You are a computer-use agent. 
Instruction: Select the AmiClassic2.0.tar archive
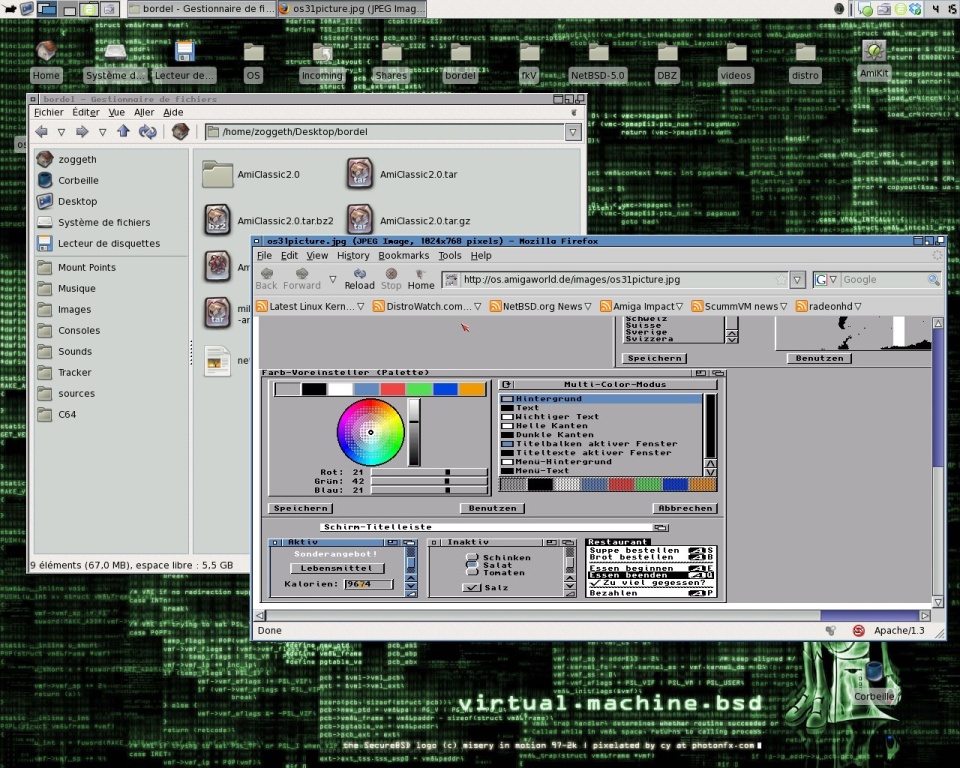[402, 174]
